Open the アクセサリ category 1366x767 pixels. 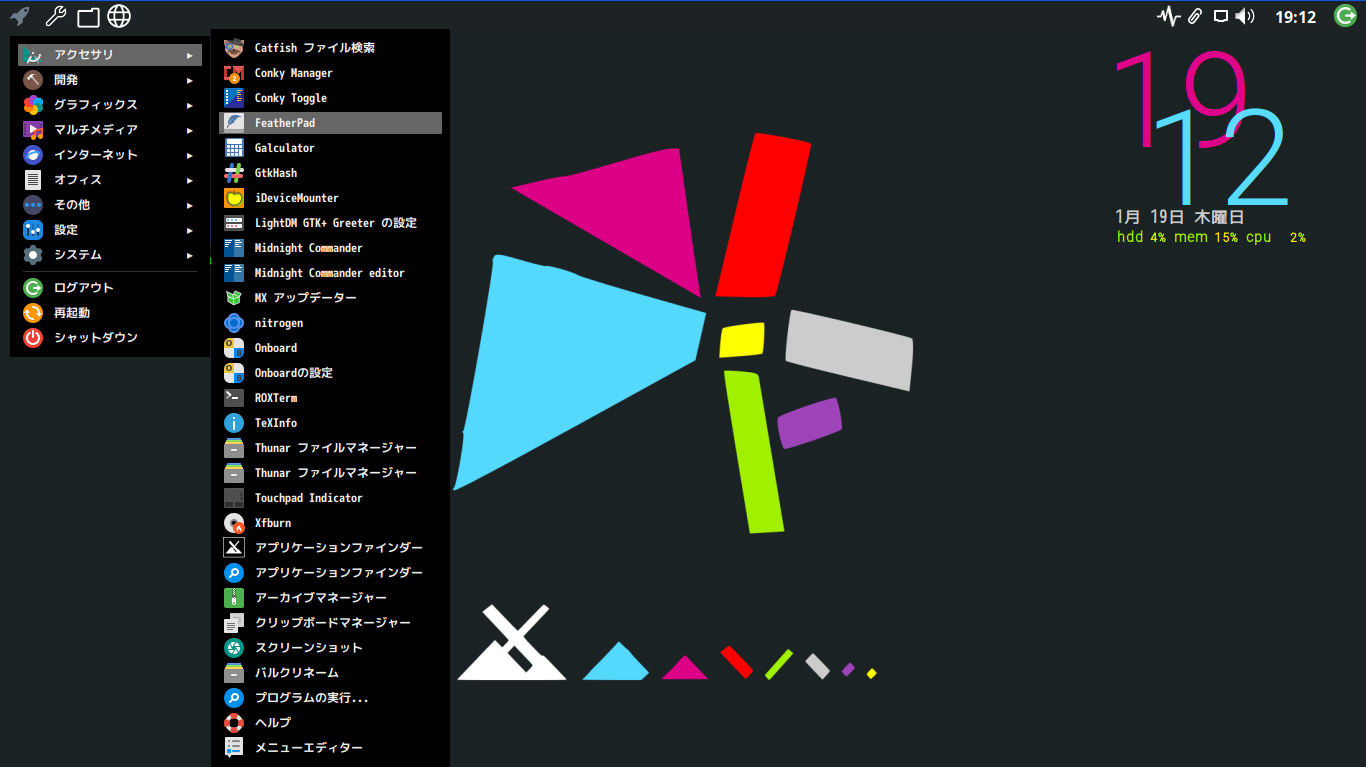(x=110, y=55)
